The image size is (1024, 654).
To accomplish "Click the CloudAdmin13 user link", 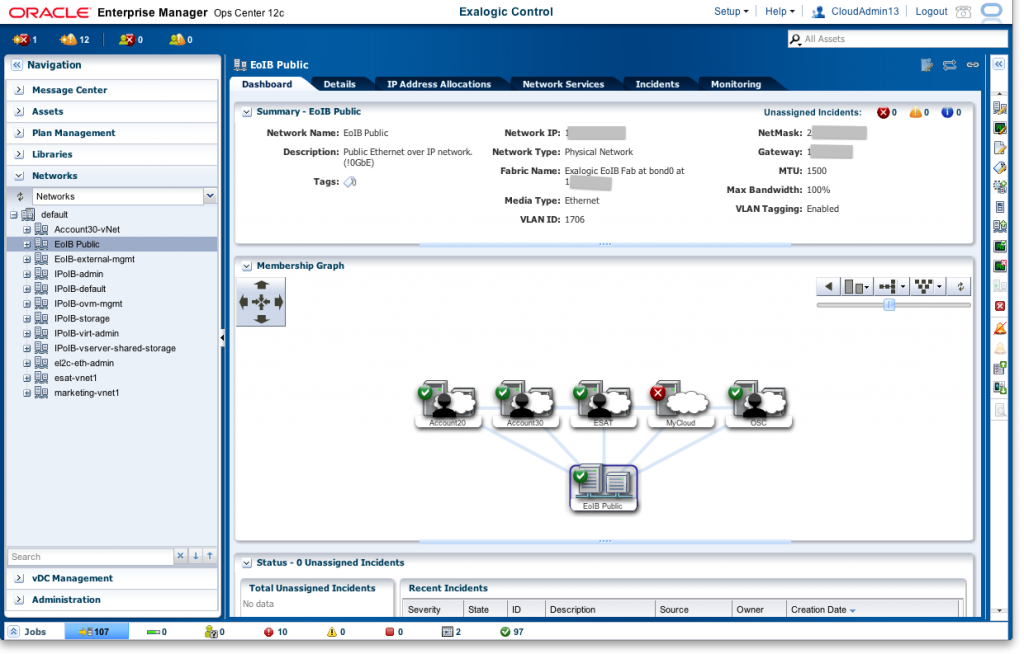I will coord(865,11).
